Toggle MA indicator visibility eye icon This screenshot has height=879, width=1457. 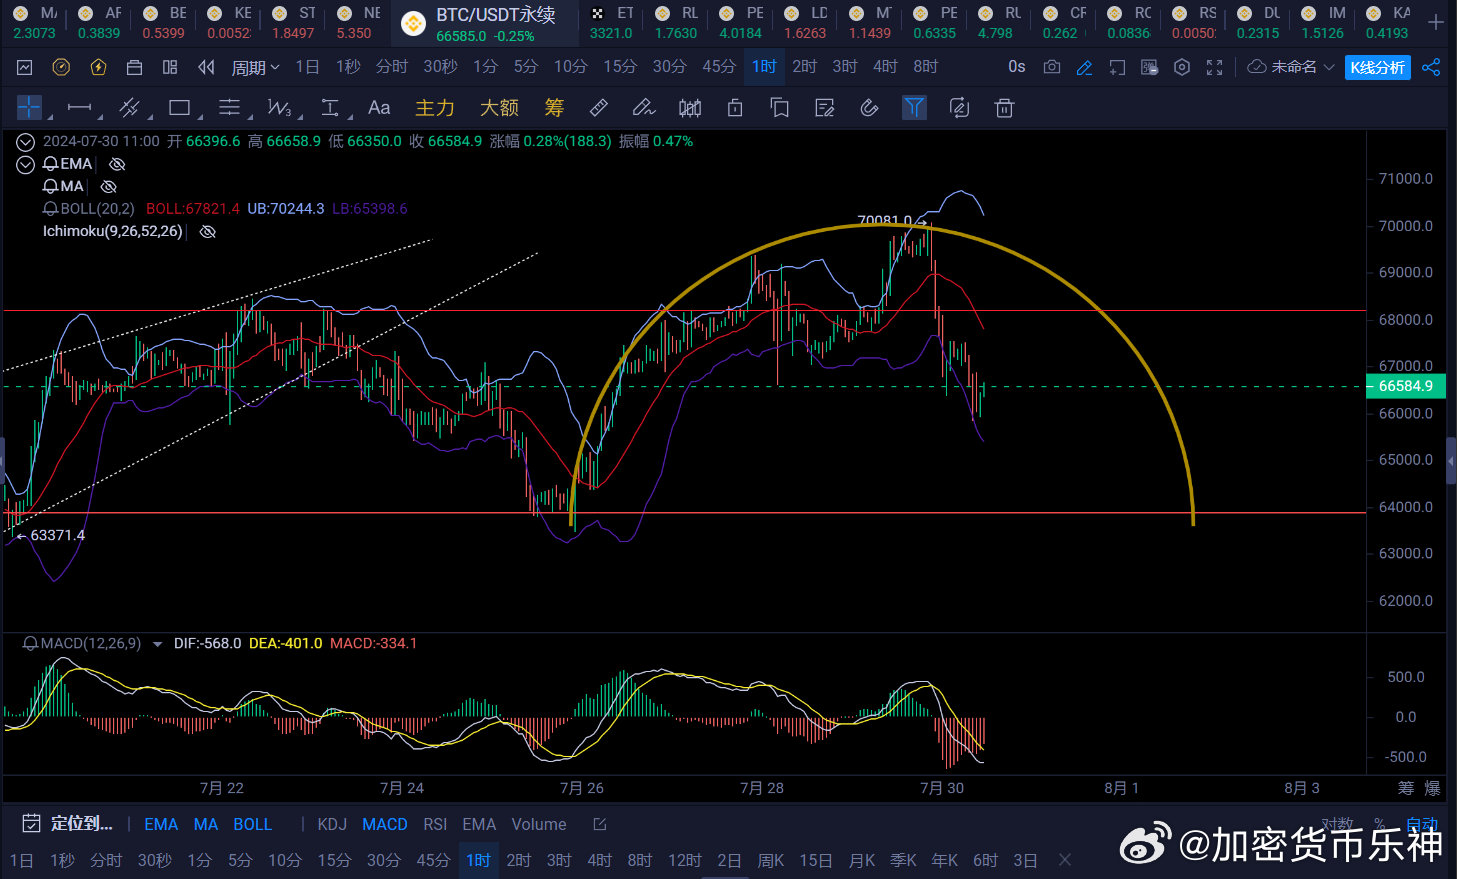[x=109, y=186]
